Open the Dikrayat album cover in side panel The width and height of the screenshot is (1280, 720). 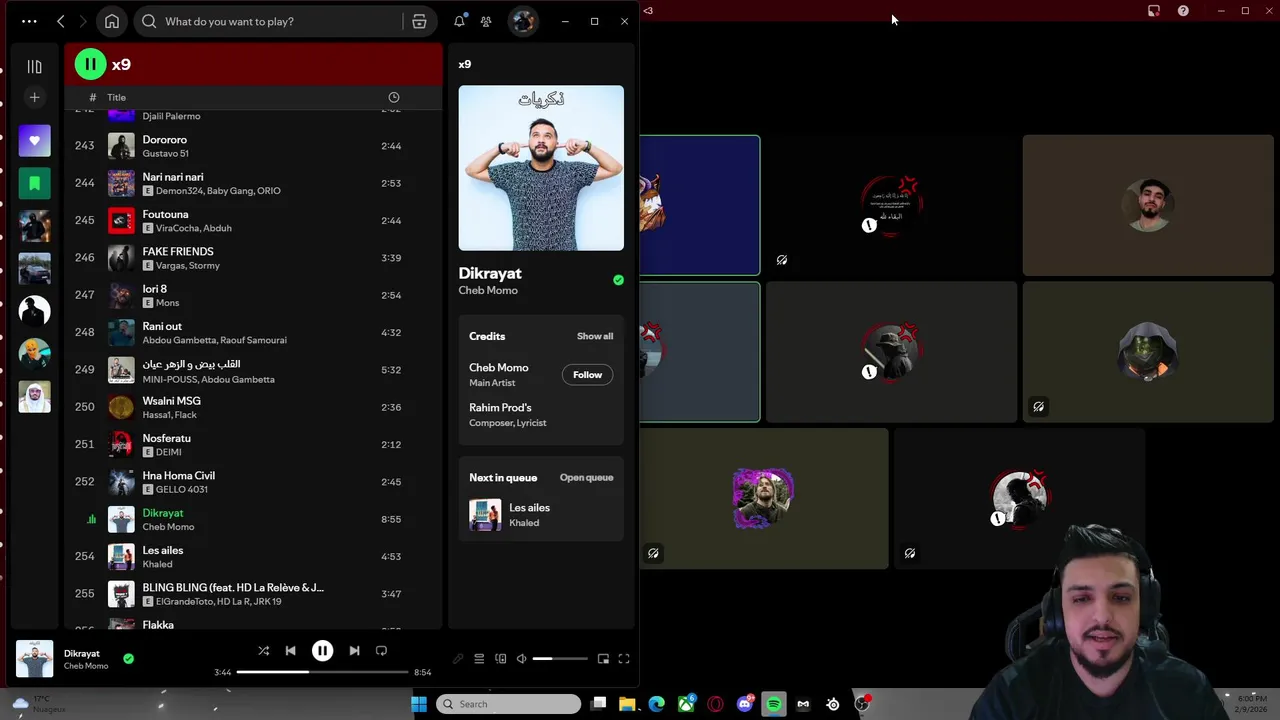(541, 168)
